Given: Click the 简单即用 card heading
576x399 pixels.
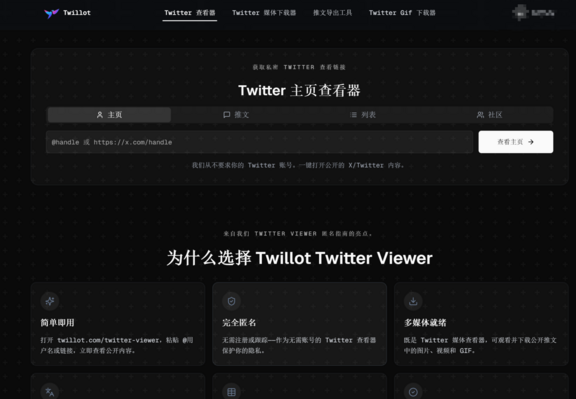Looking at the screenshot, I should click(57, 323).
